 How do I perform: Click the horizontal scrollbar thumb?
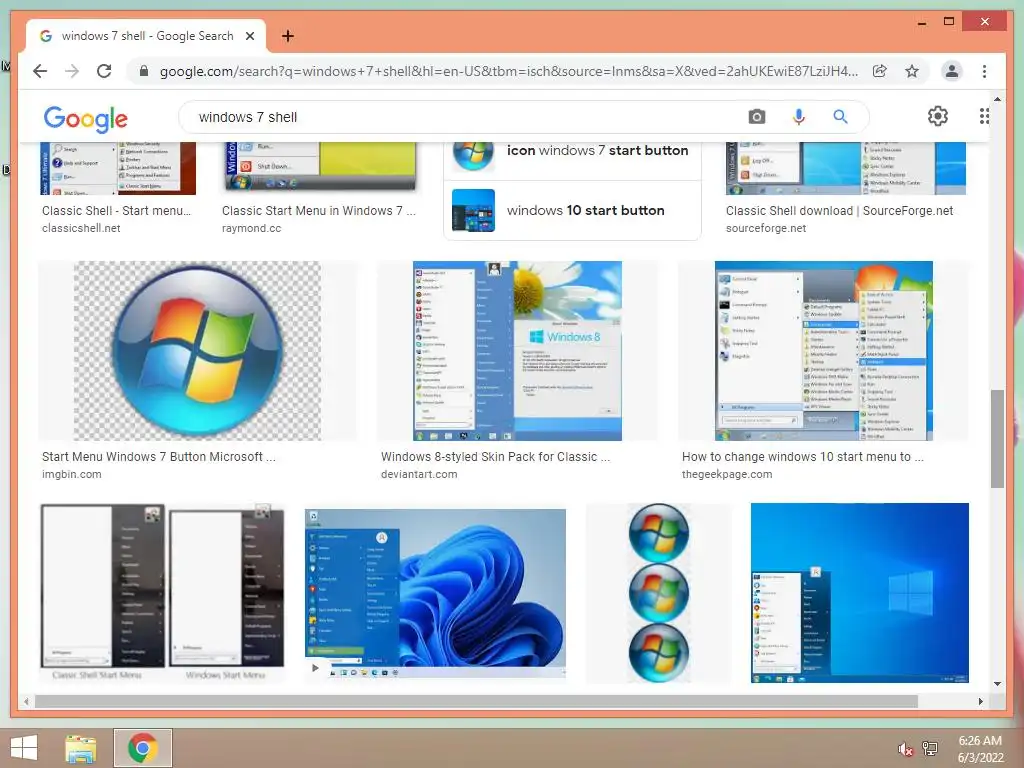[x=476, y=701]
